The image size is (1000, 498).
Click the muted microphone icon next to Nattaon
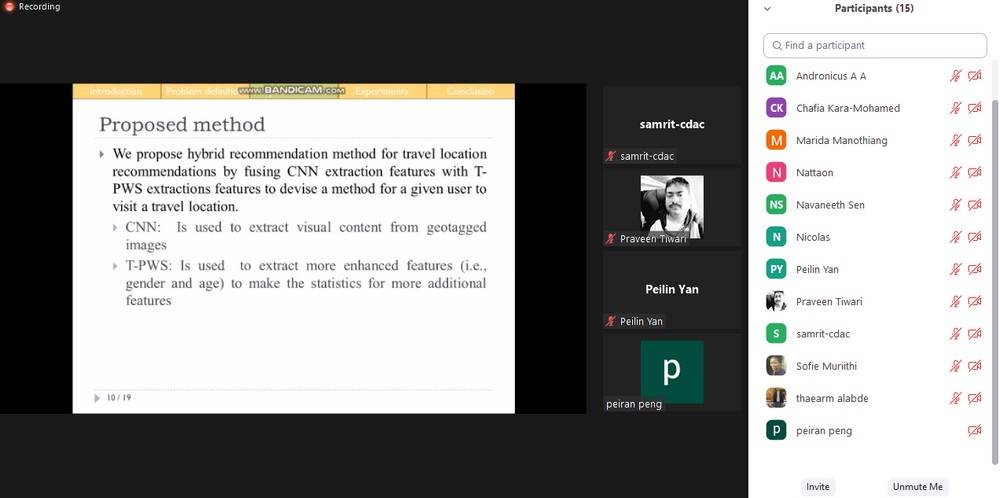click(956, 173)
